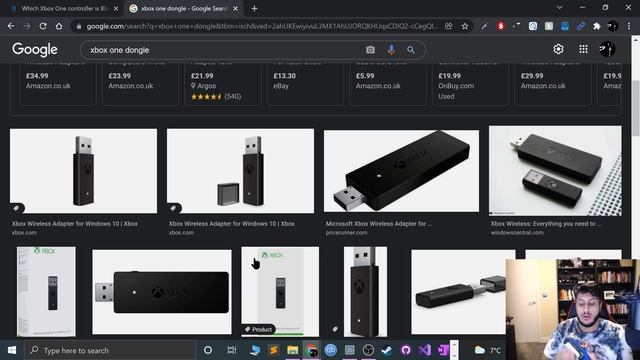Viewport: 640px width, 360px height.
Task: Open GitHub Desktop from taskbar
Action: point(406,350)
